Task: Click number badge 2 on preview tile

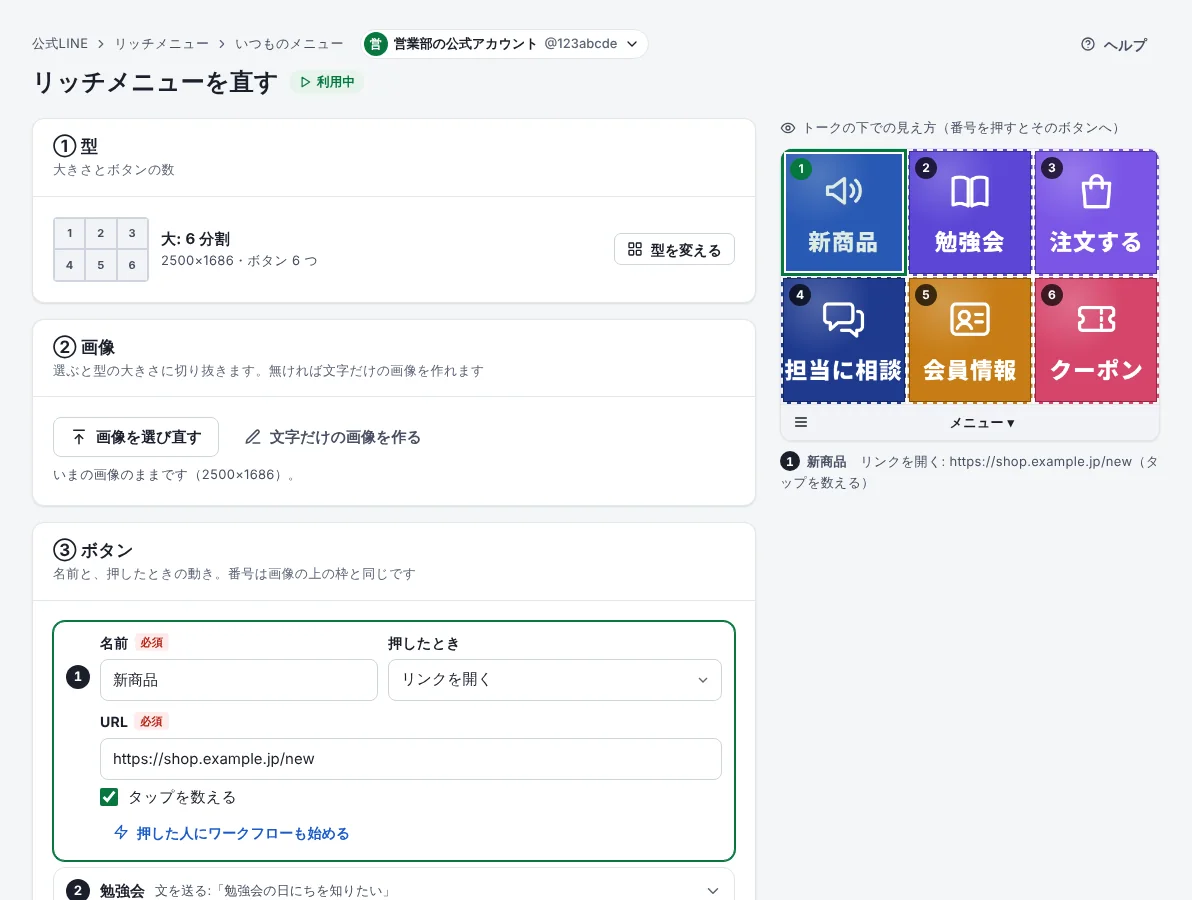Action: (x=925, y=168)
